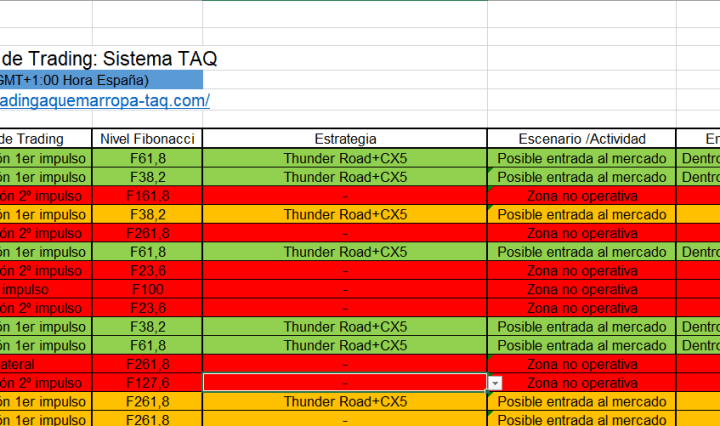The width and height of the screenshot is (720, 426).
Task: Click Thunder Road+CX5 in the orange F38,2 row
Action: tap(345, 214)
